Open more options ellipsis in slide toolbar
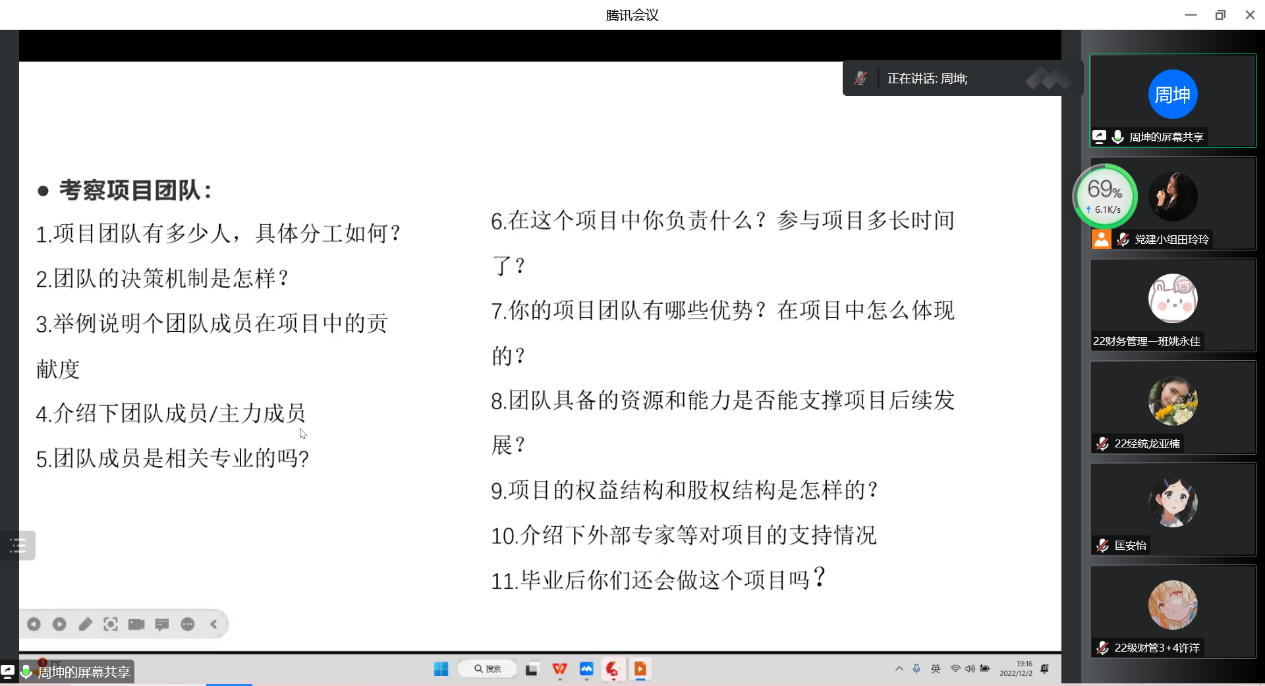1265x686 pixels. point(188,624)
